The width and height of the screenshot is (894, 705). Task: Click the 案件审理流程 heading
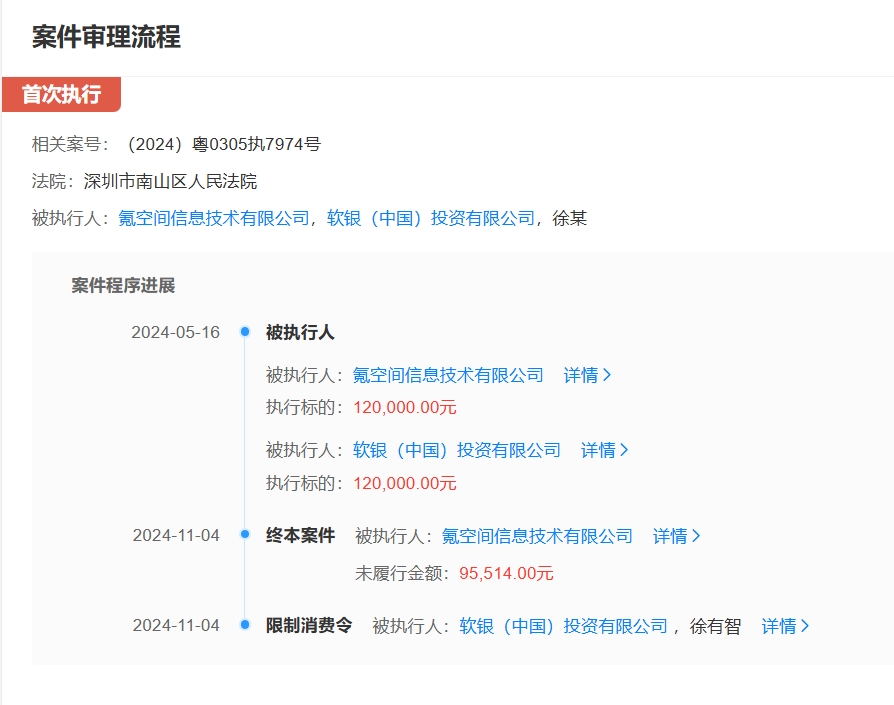(x=106, y=37)
